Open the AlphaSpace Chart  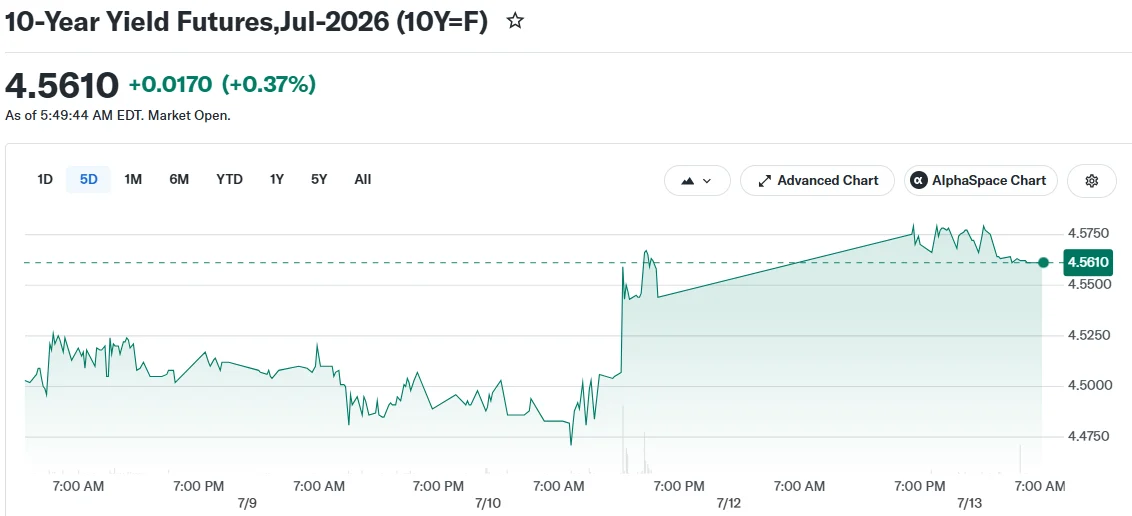click(x=980, y=180)
